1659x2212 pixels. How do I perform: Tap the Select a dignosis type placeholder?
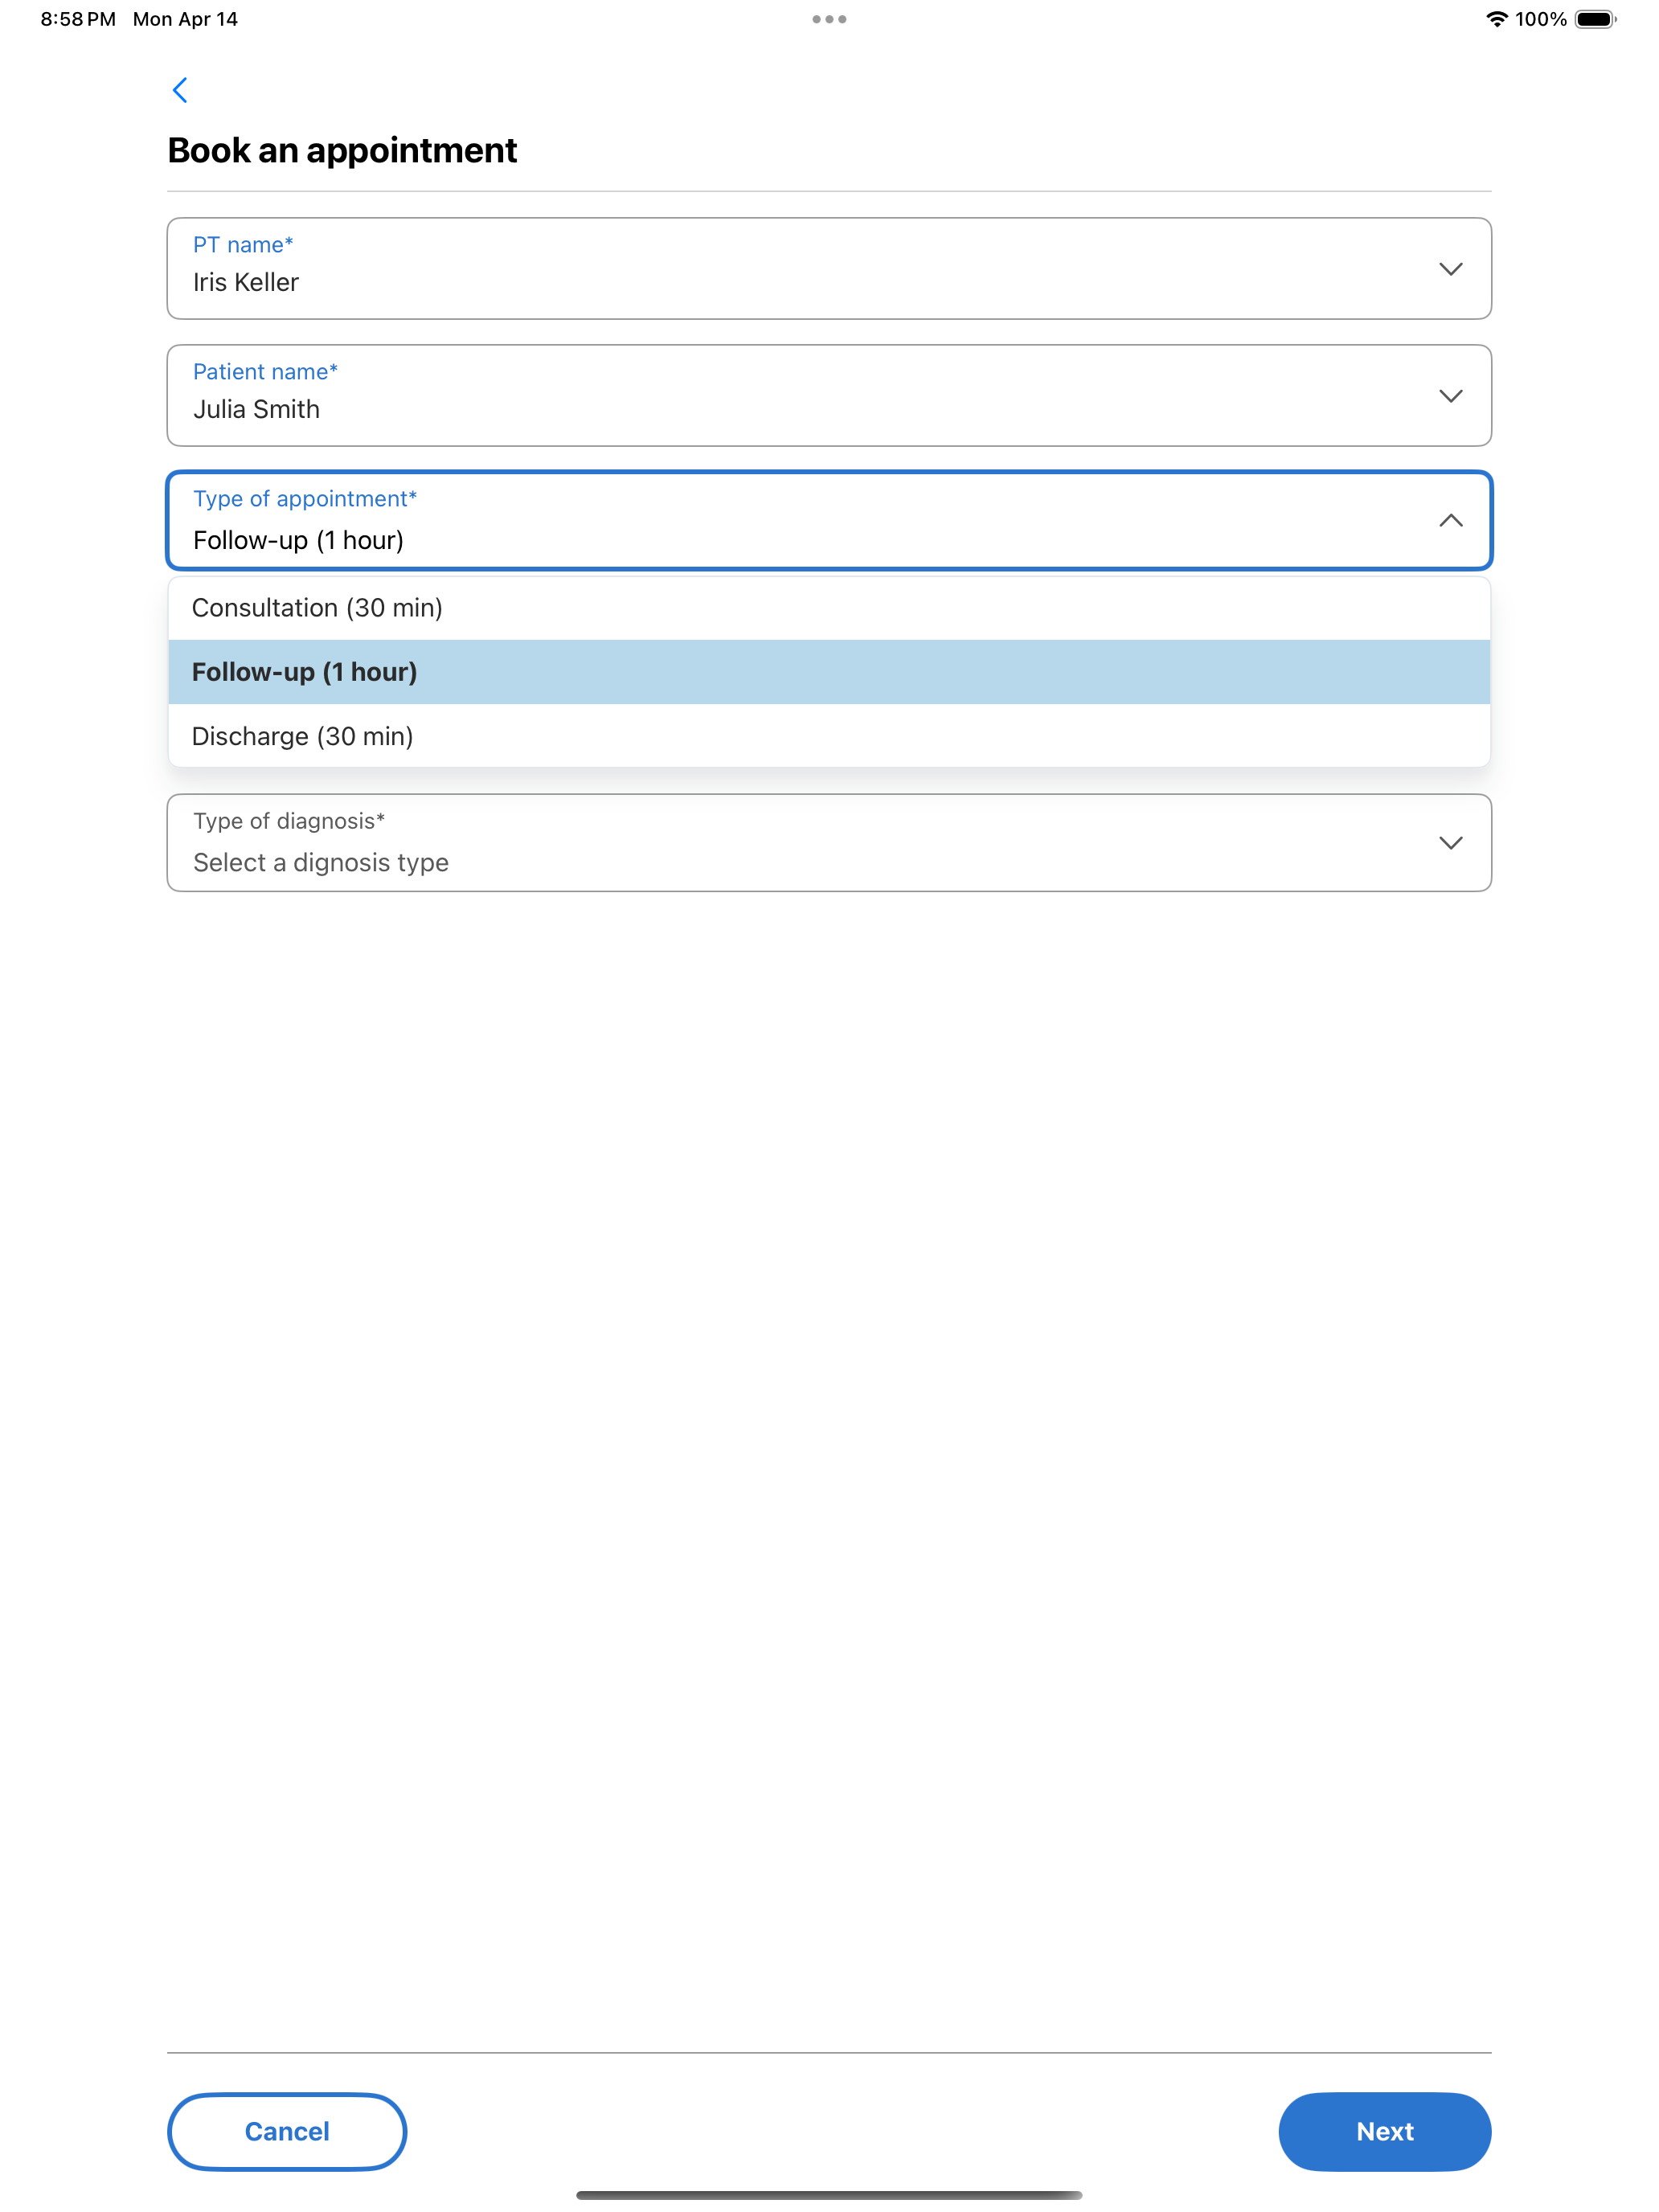click(321, 862)
